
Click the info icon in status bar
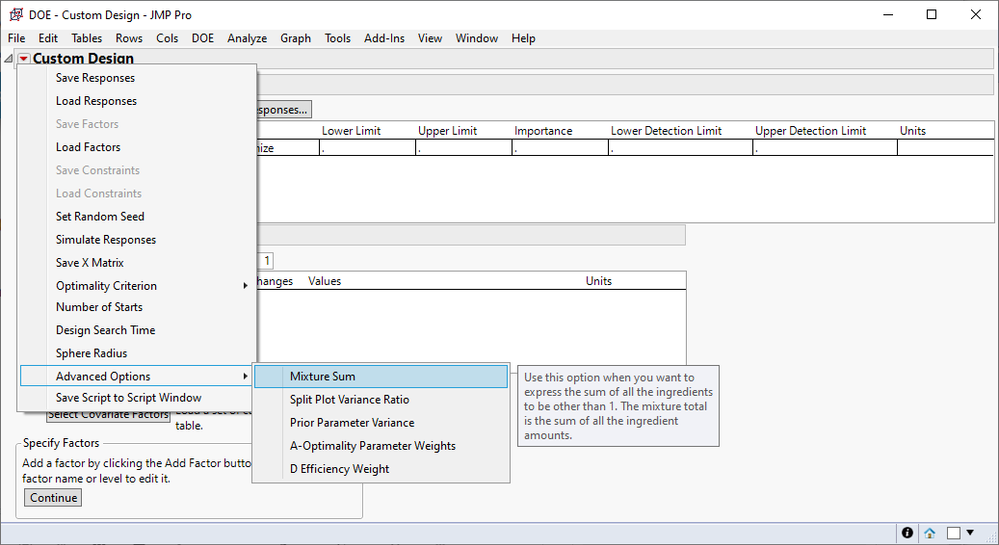click(x=907, y=533)
